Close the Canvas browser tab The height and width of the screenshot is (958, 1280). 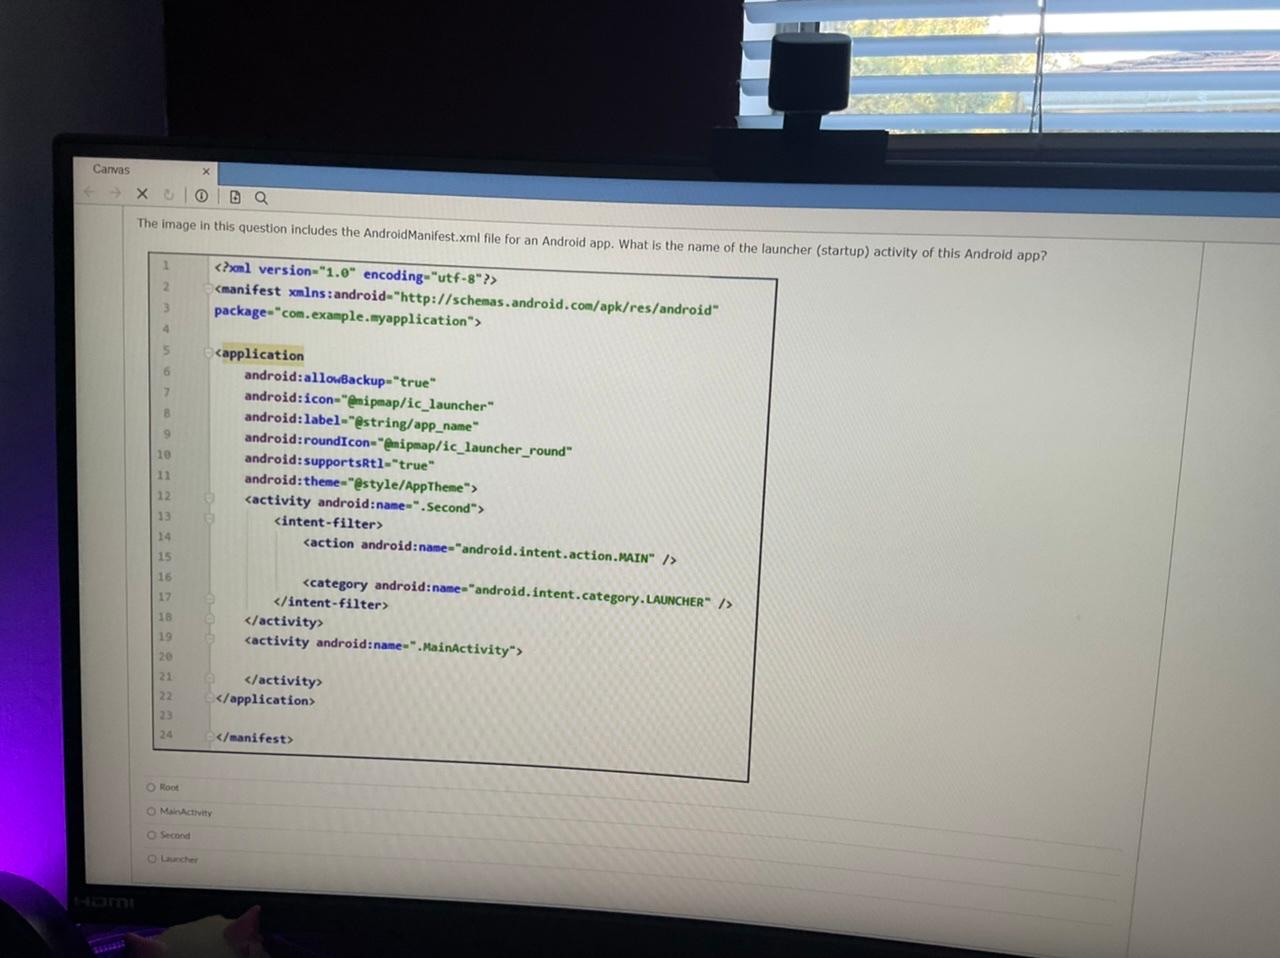[x=206, y=171]
